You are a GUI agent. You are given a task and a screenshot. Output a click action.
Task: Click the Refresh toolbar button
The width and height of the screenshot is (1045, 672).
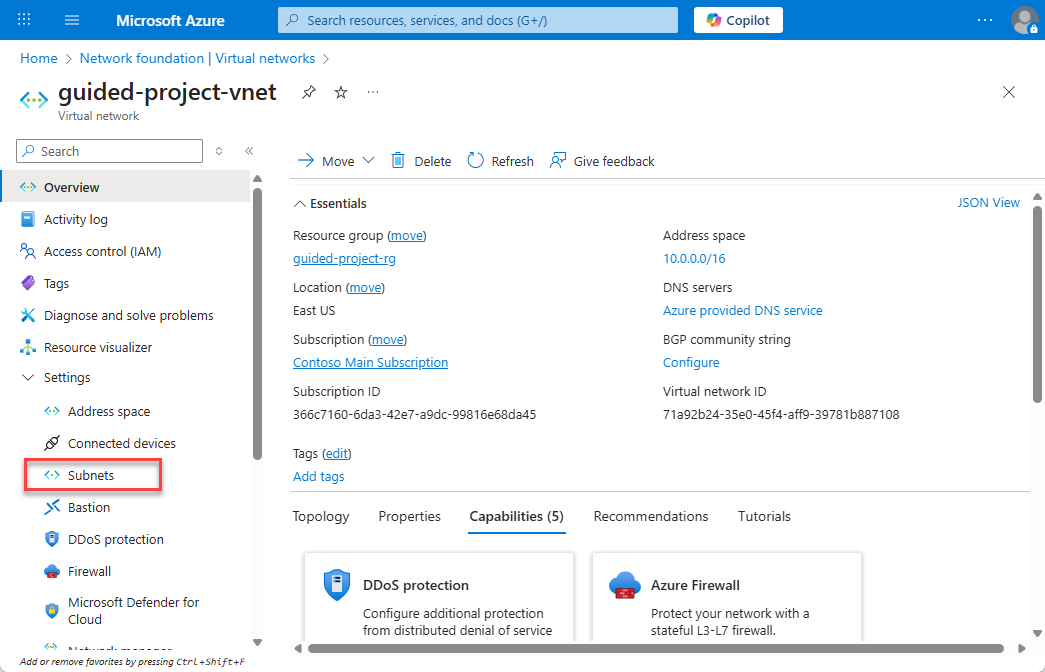pos(501,161)
